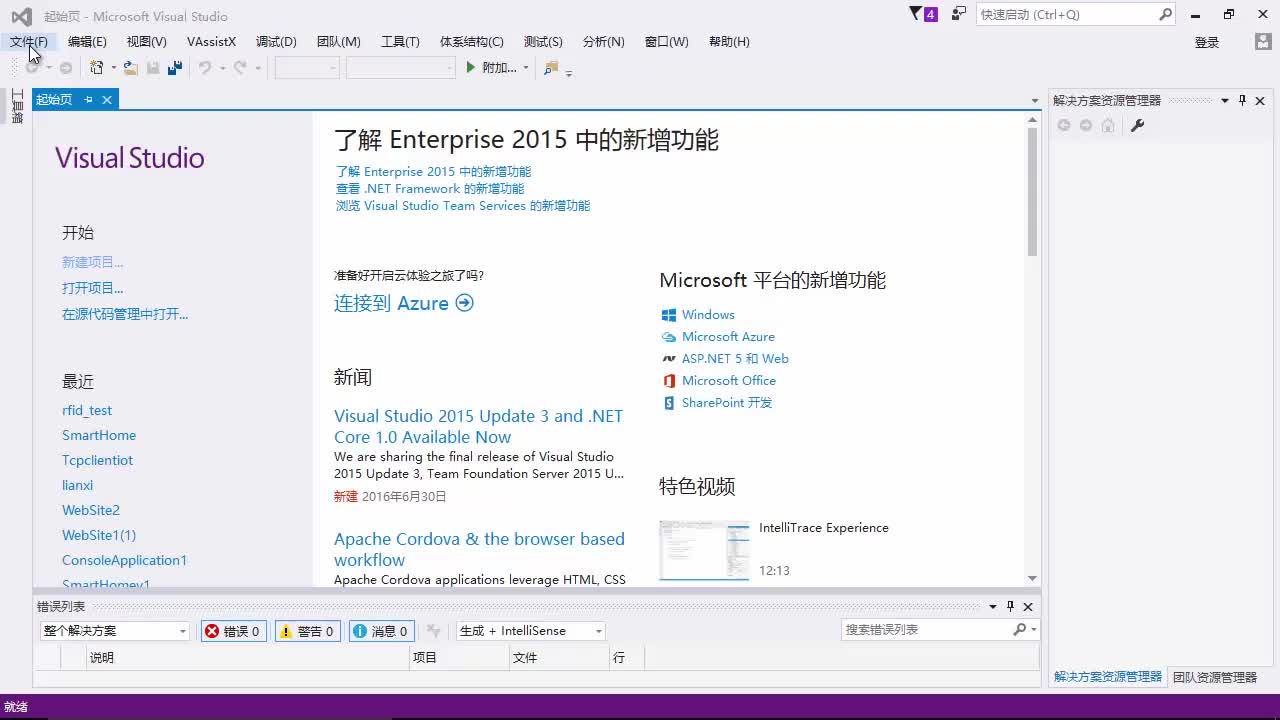The width and height of the screenshot is (1280, 720).
Task: Open New Project icon dropdown arrow
Action: pyautogui.click(x=113, y=68)
